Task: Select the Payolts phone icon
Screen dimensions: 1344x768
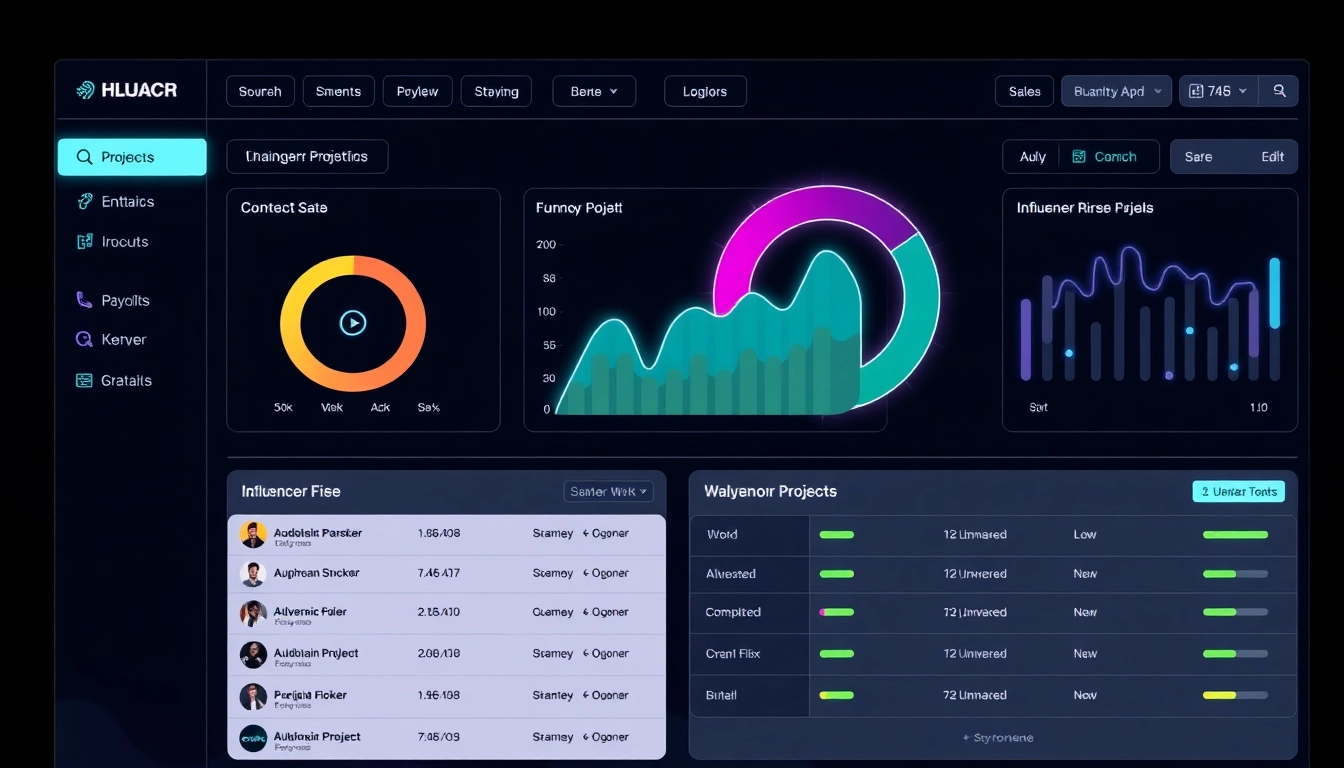Action: tap(85, 300)
